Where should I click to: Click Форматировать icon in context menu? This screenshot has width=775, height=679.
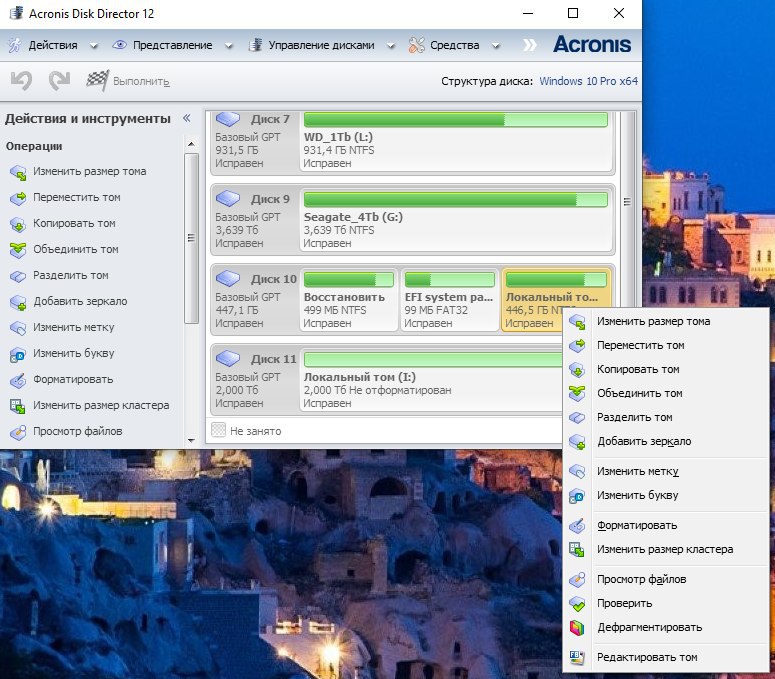(x=577, y=525)
